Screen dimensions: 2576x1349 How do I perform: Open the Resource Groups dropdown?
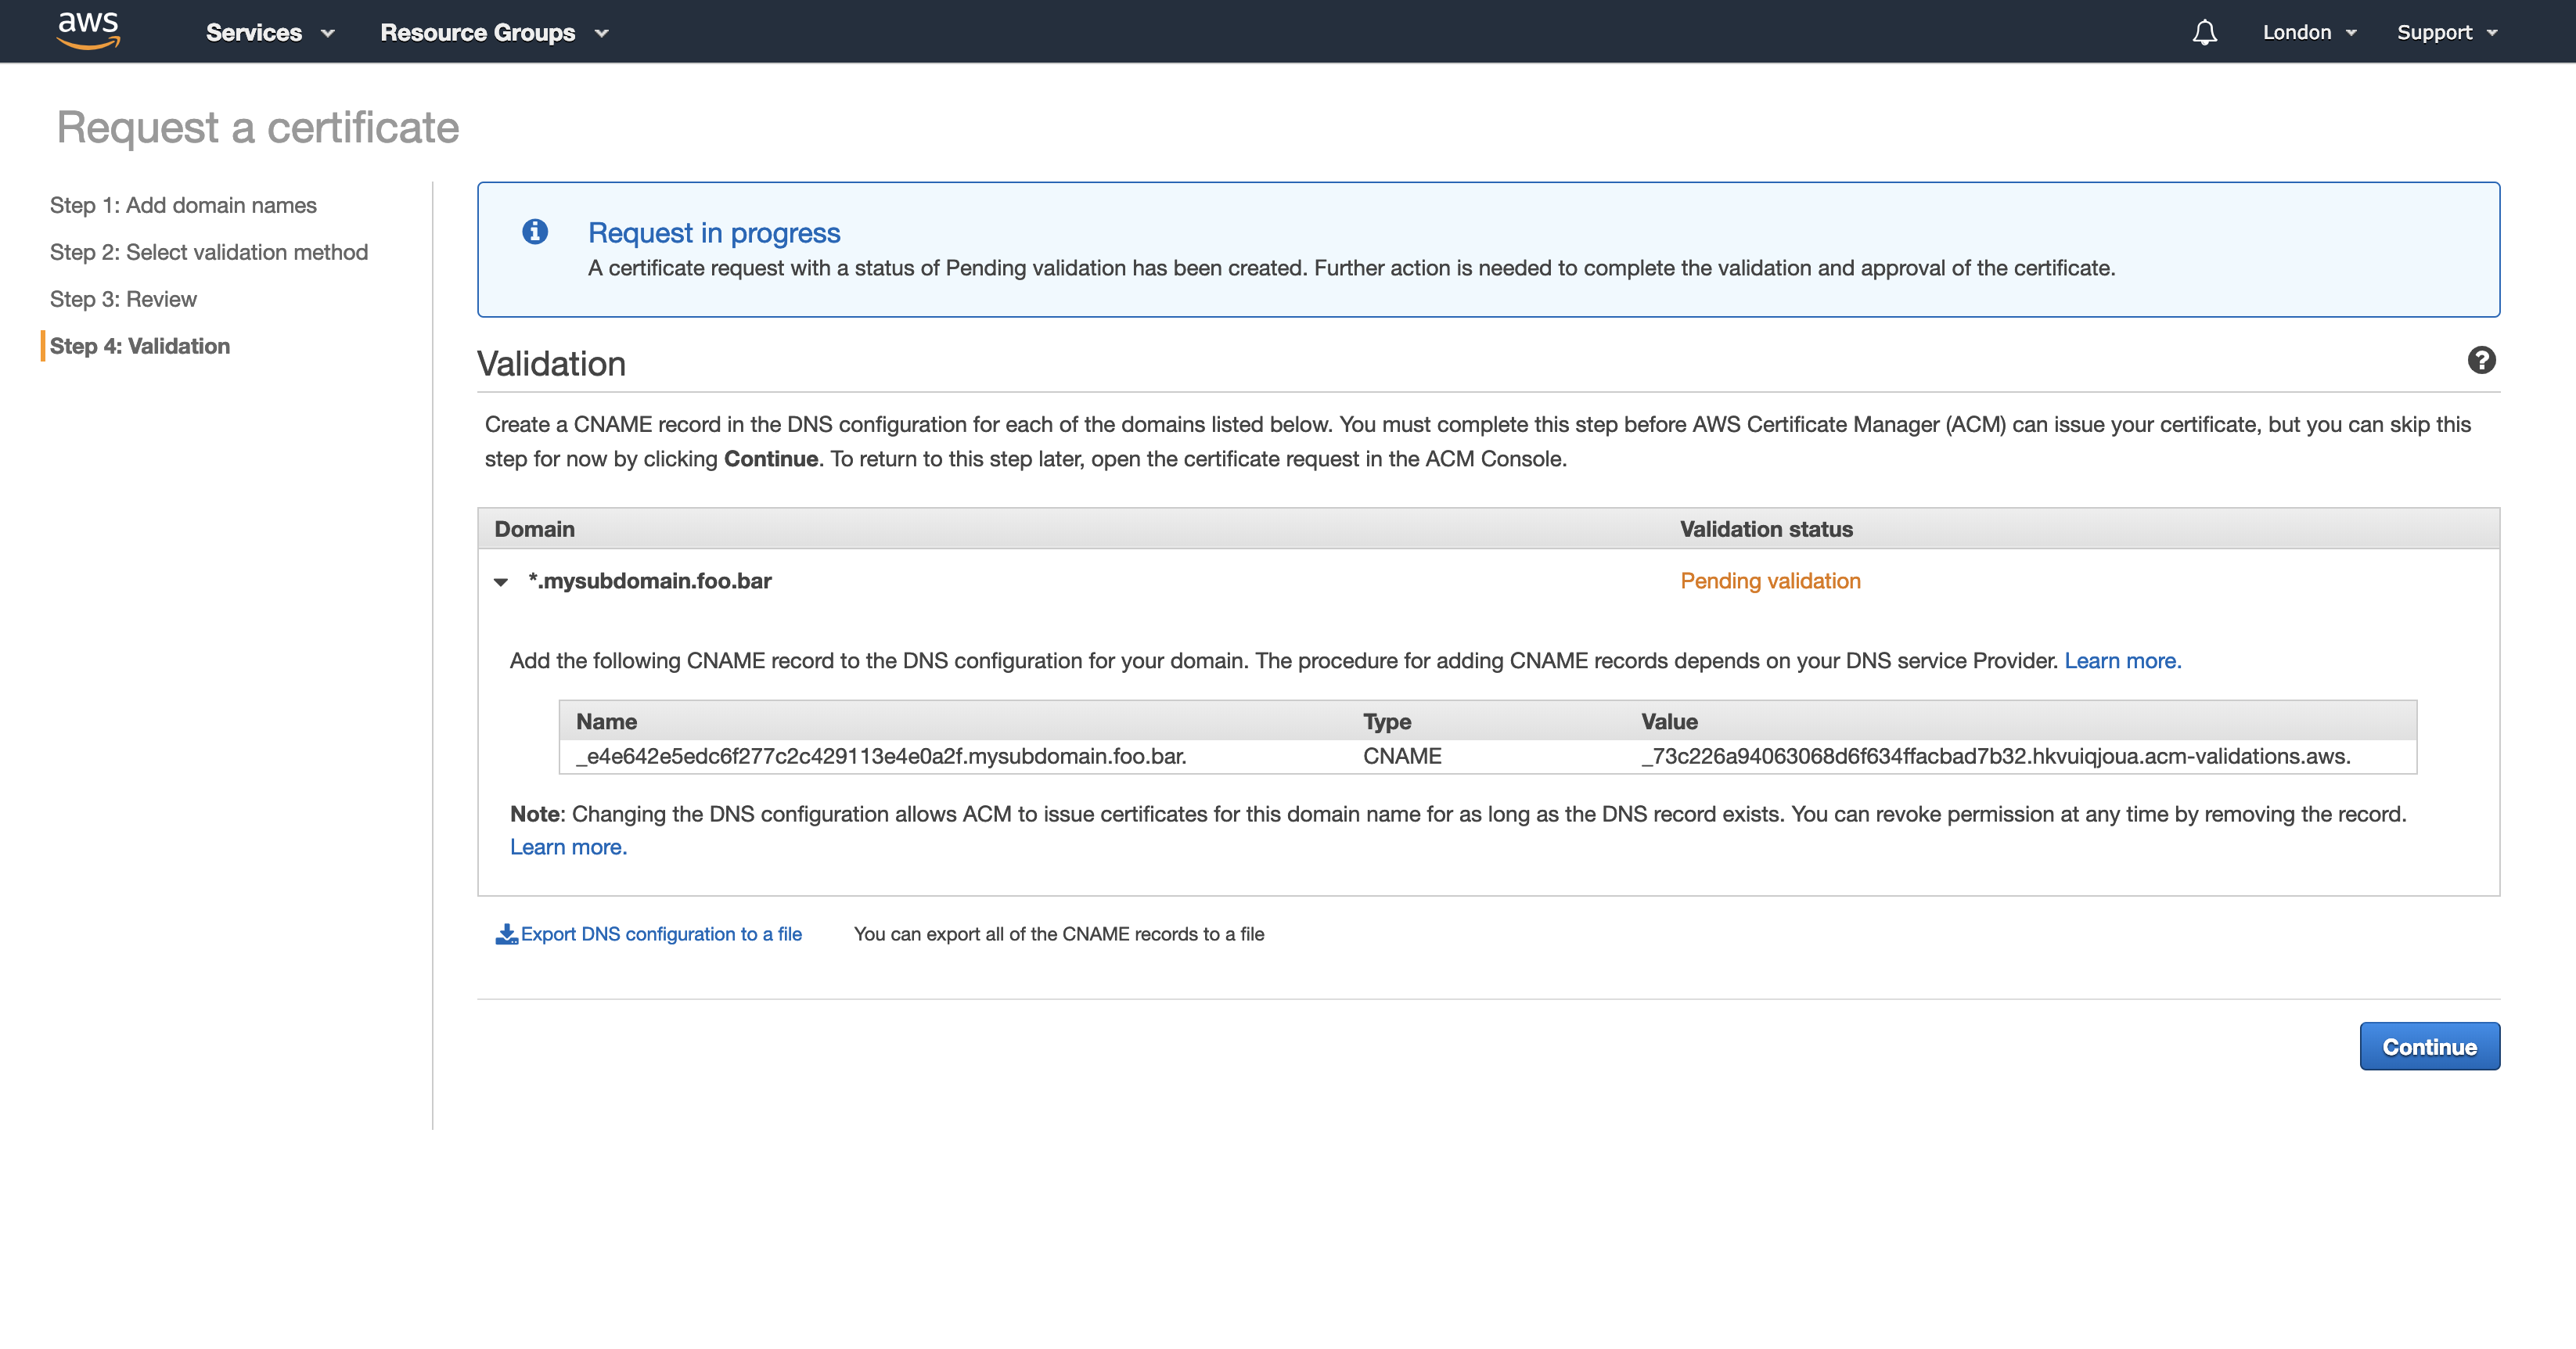(x=494, y=32)
